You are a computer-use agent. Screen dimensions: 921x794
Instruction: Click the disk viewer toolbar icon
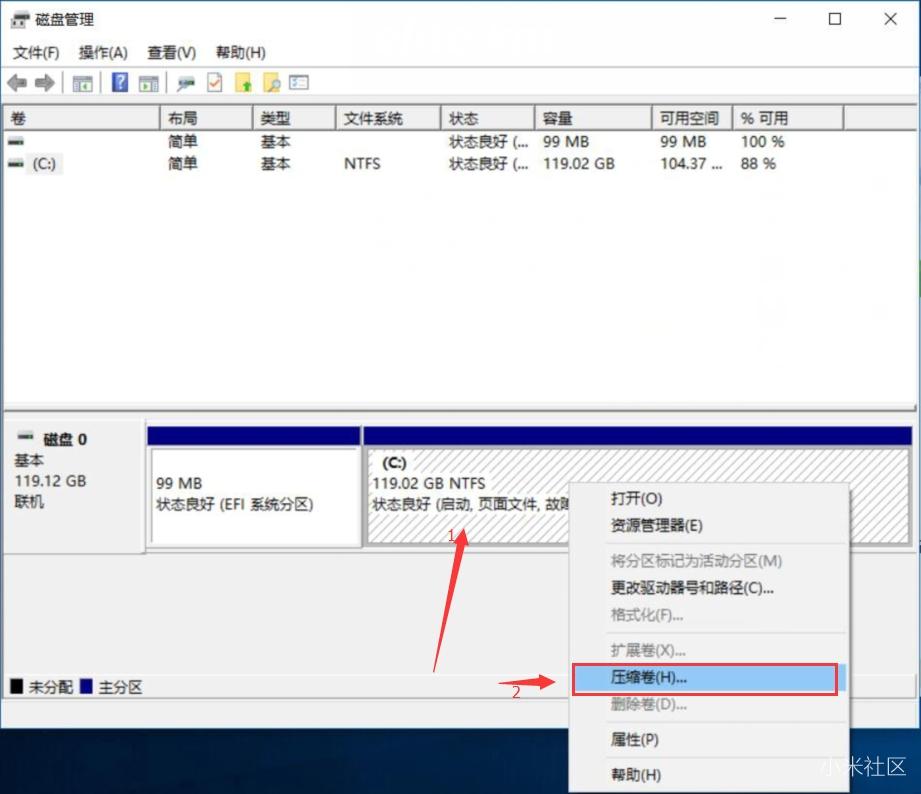[x=185, y=83]
